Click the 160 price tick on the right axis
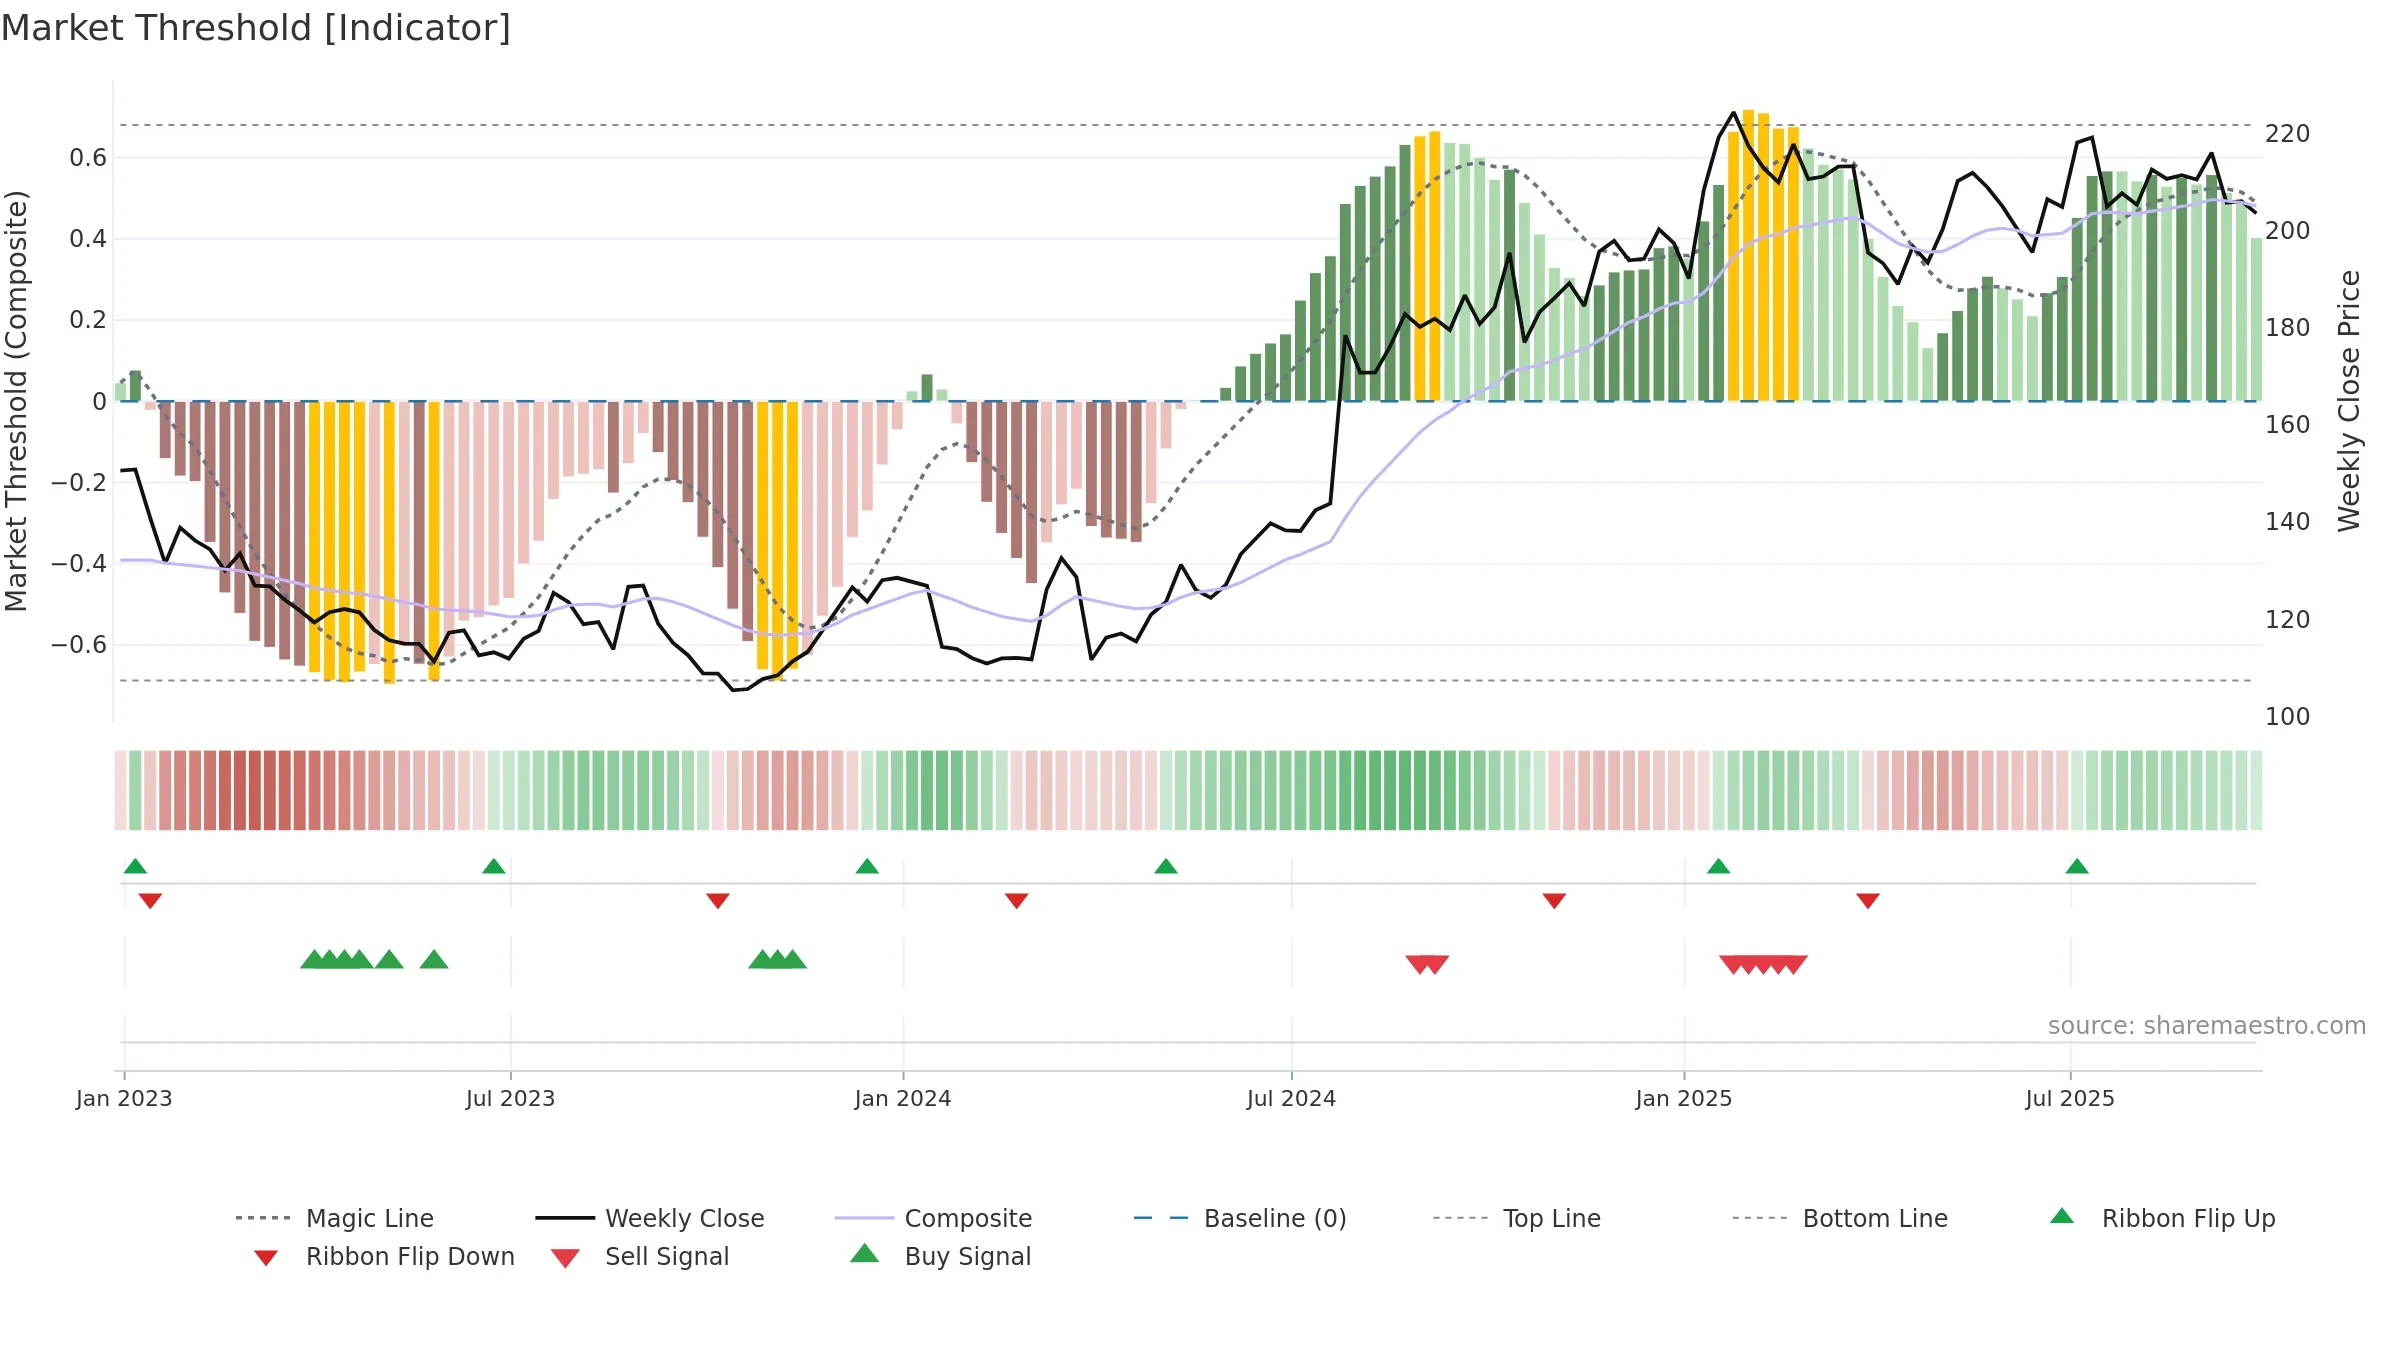The image size is (2400, 1350). 2288,424
